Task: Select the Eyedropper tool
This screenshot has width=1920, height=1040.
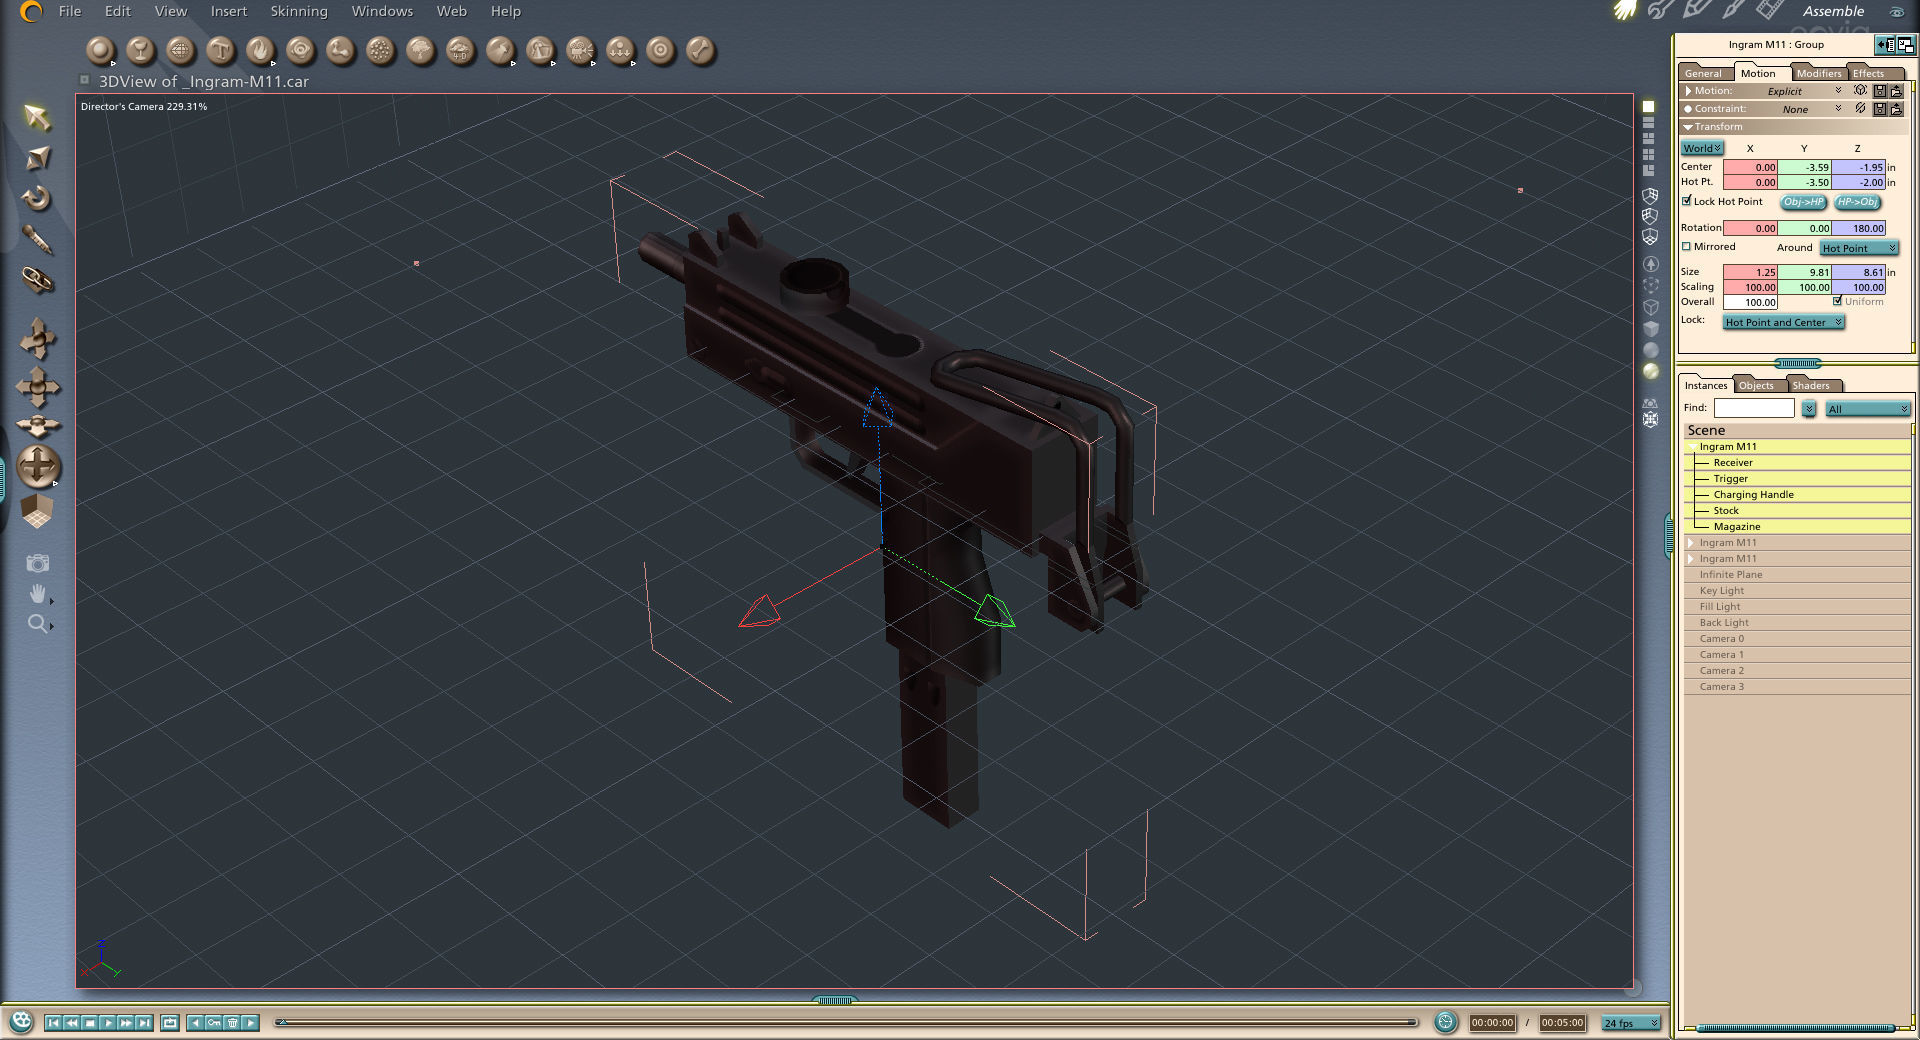Action: [37, 239]
